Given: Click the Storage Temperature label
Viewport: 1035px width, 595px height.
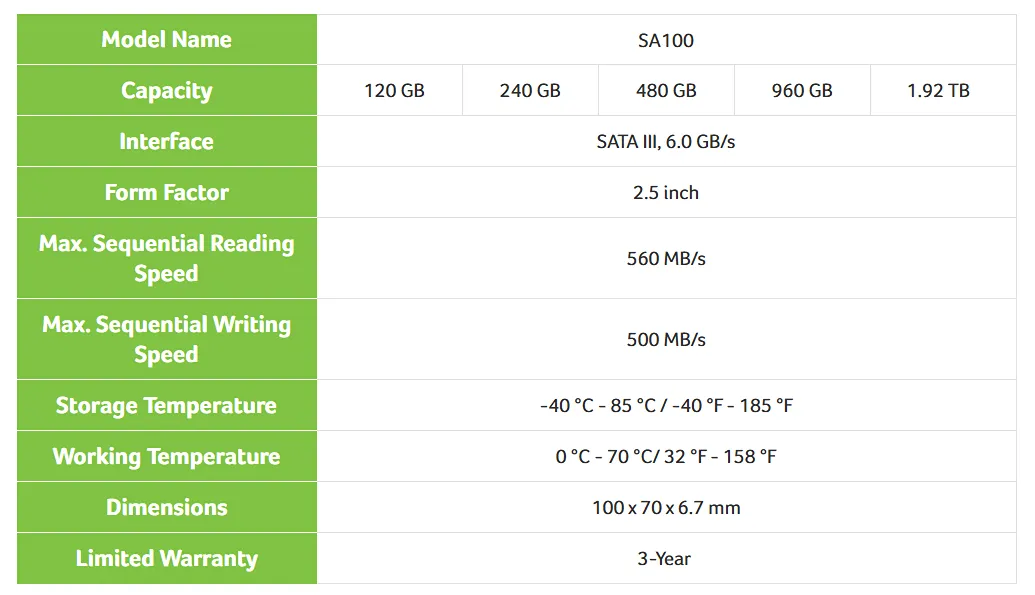Looking at the screenshot, I should (167, 405).
